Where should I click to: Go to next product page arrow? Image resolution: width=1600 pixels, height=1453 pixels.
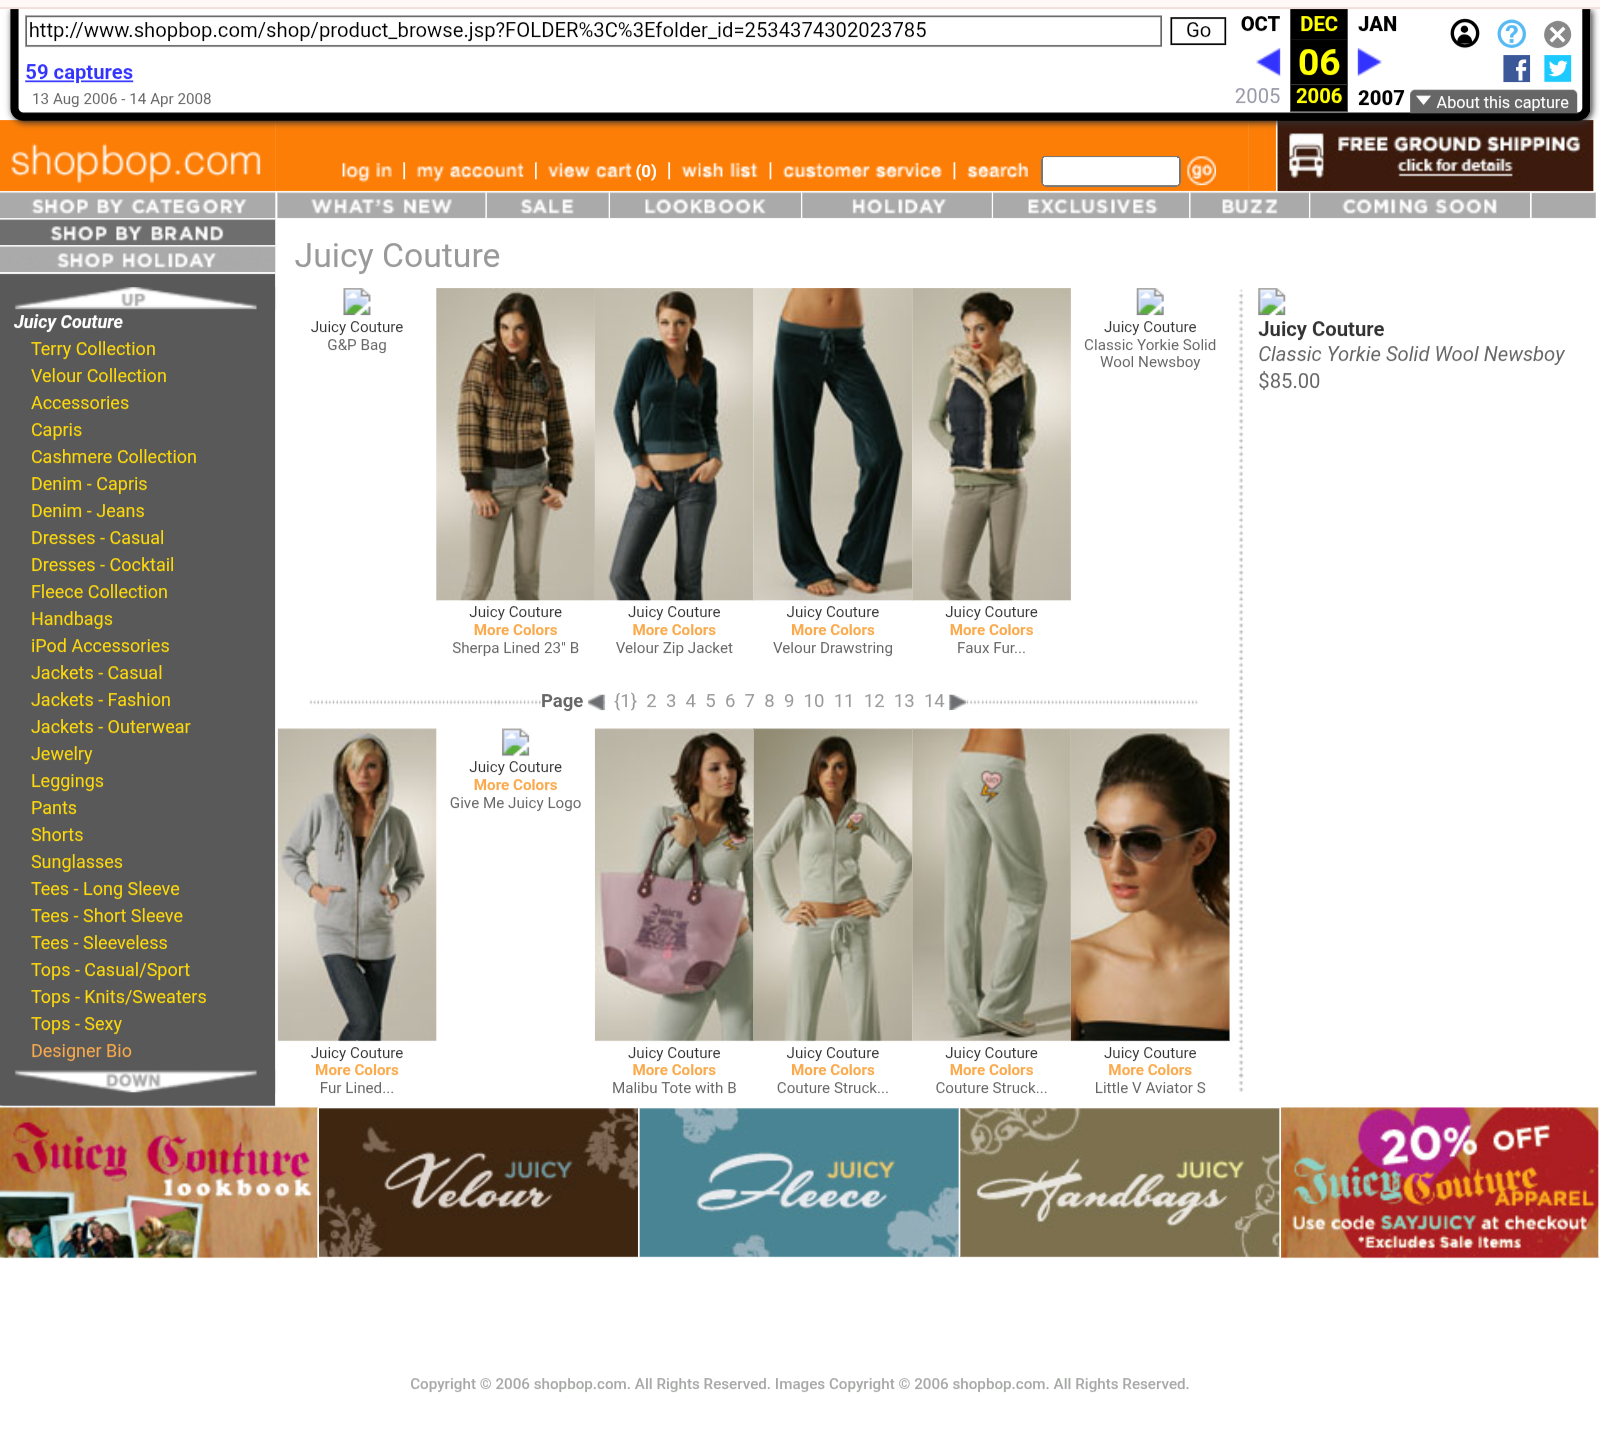coord(957,702)
